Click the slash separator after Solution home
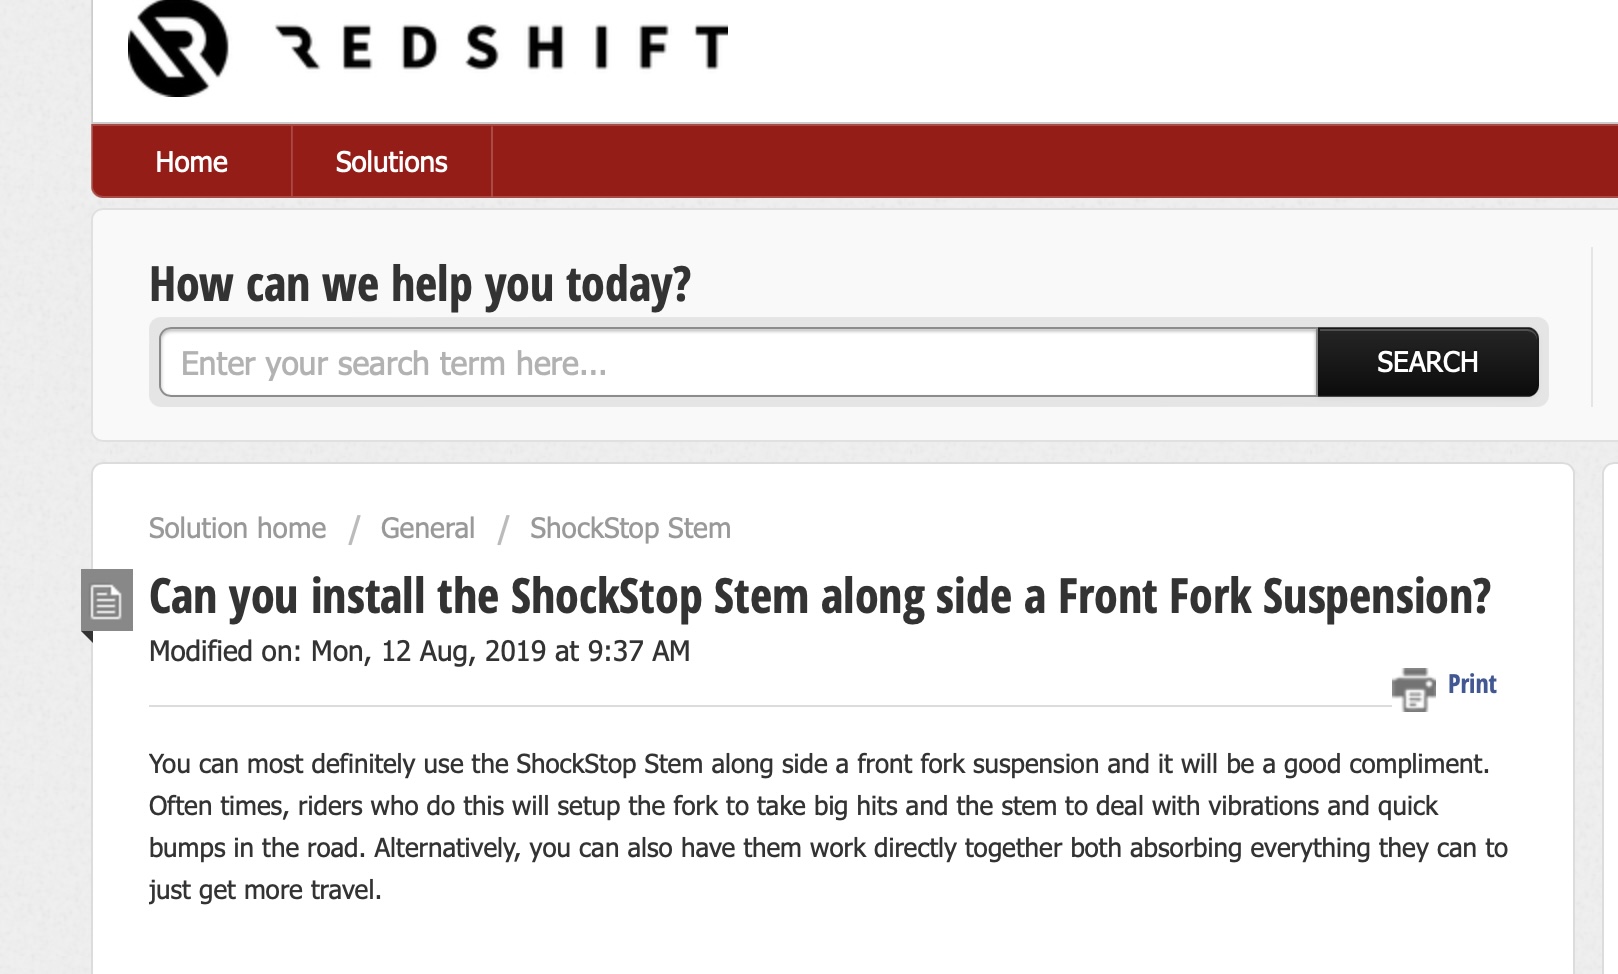 (x=354, y=529)
